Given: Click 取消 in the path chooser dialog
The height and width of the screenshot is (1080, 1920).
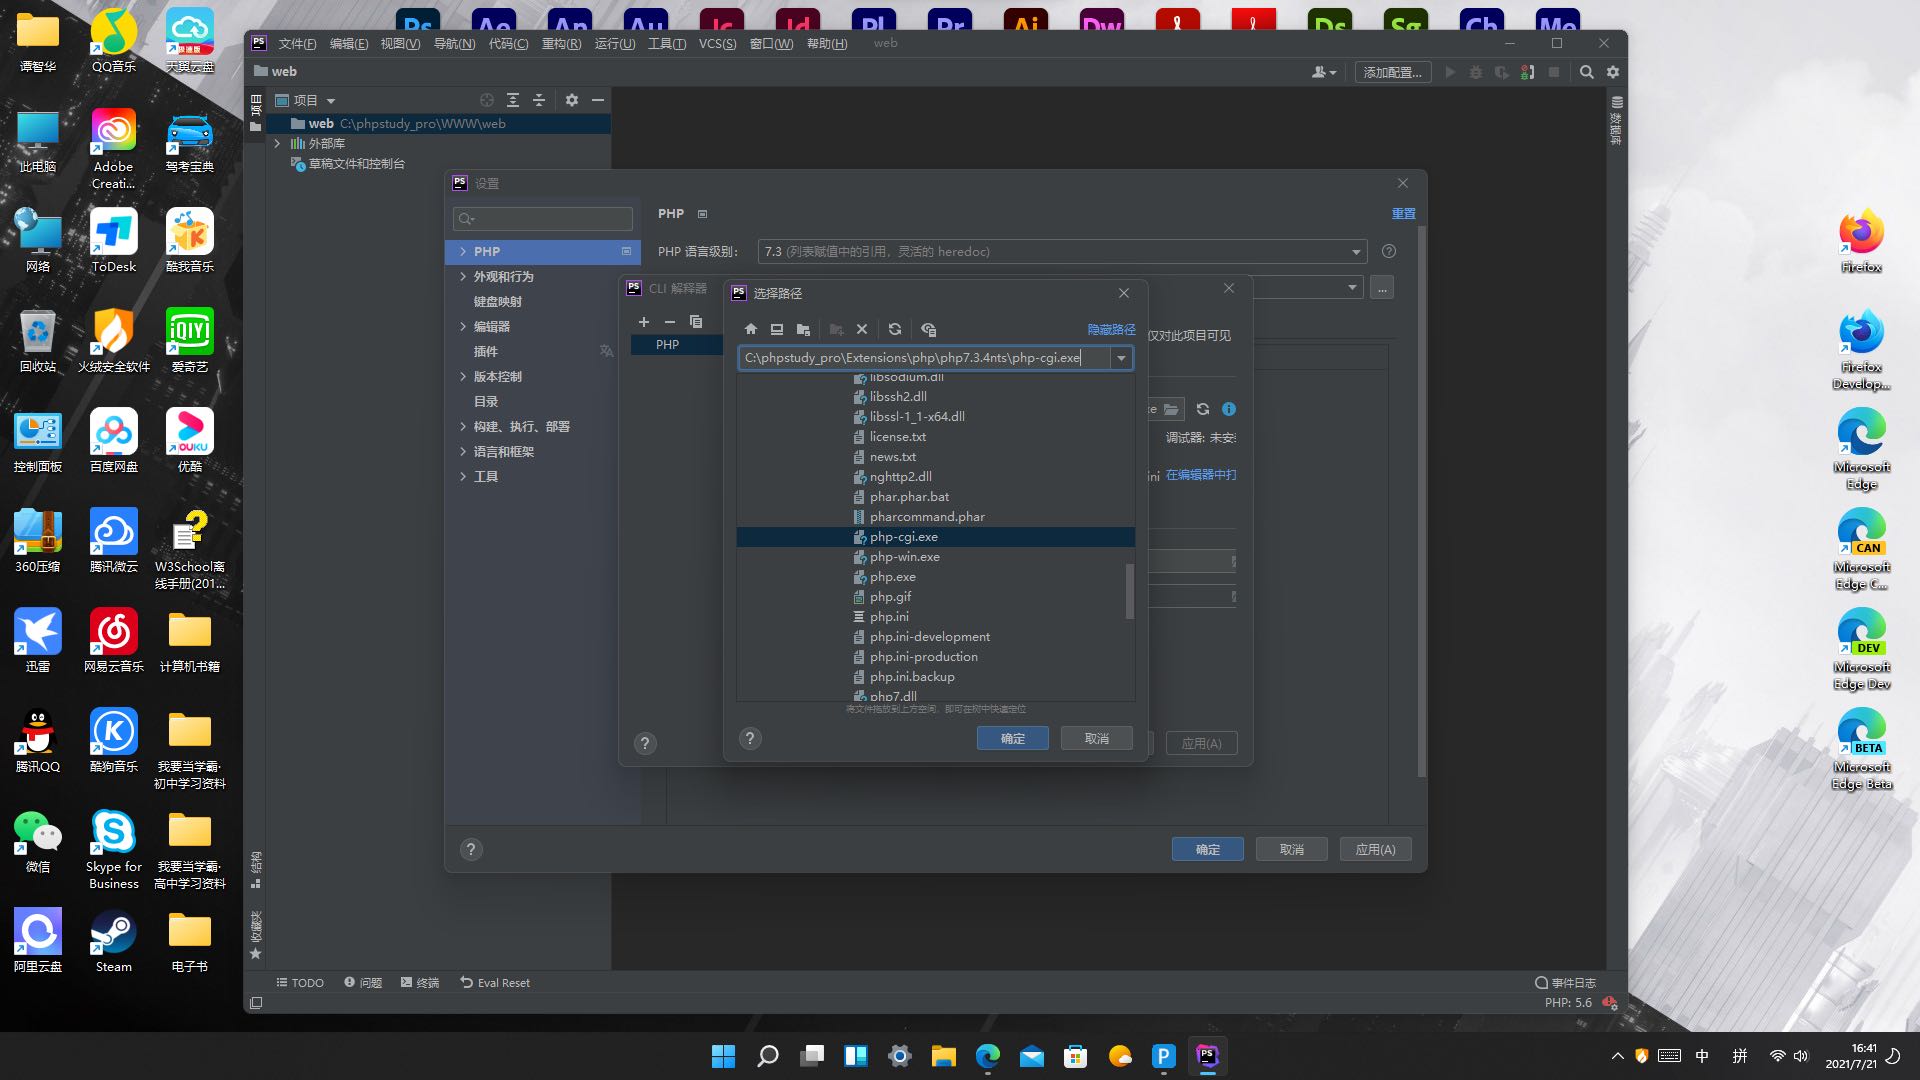Looking at the screenshot, I should tap(1096, 738).
